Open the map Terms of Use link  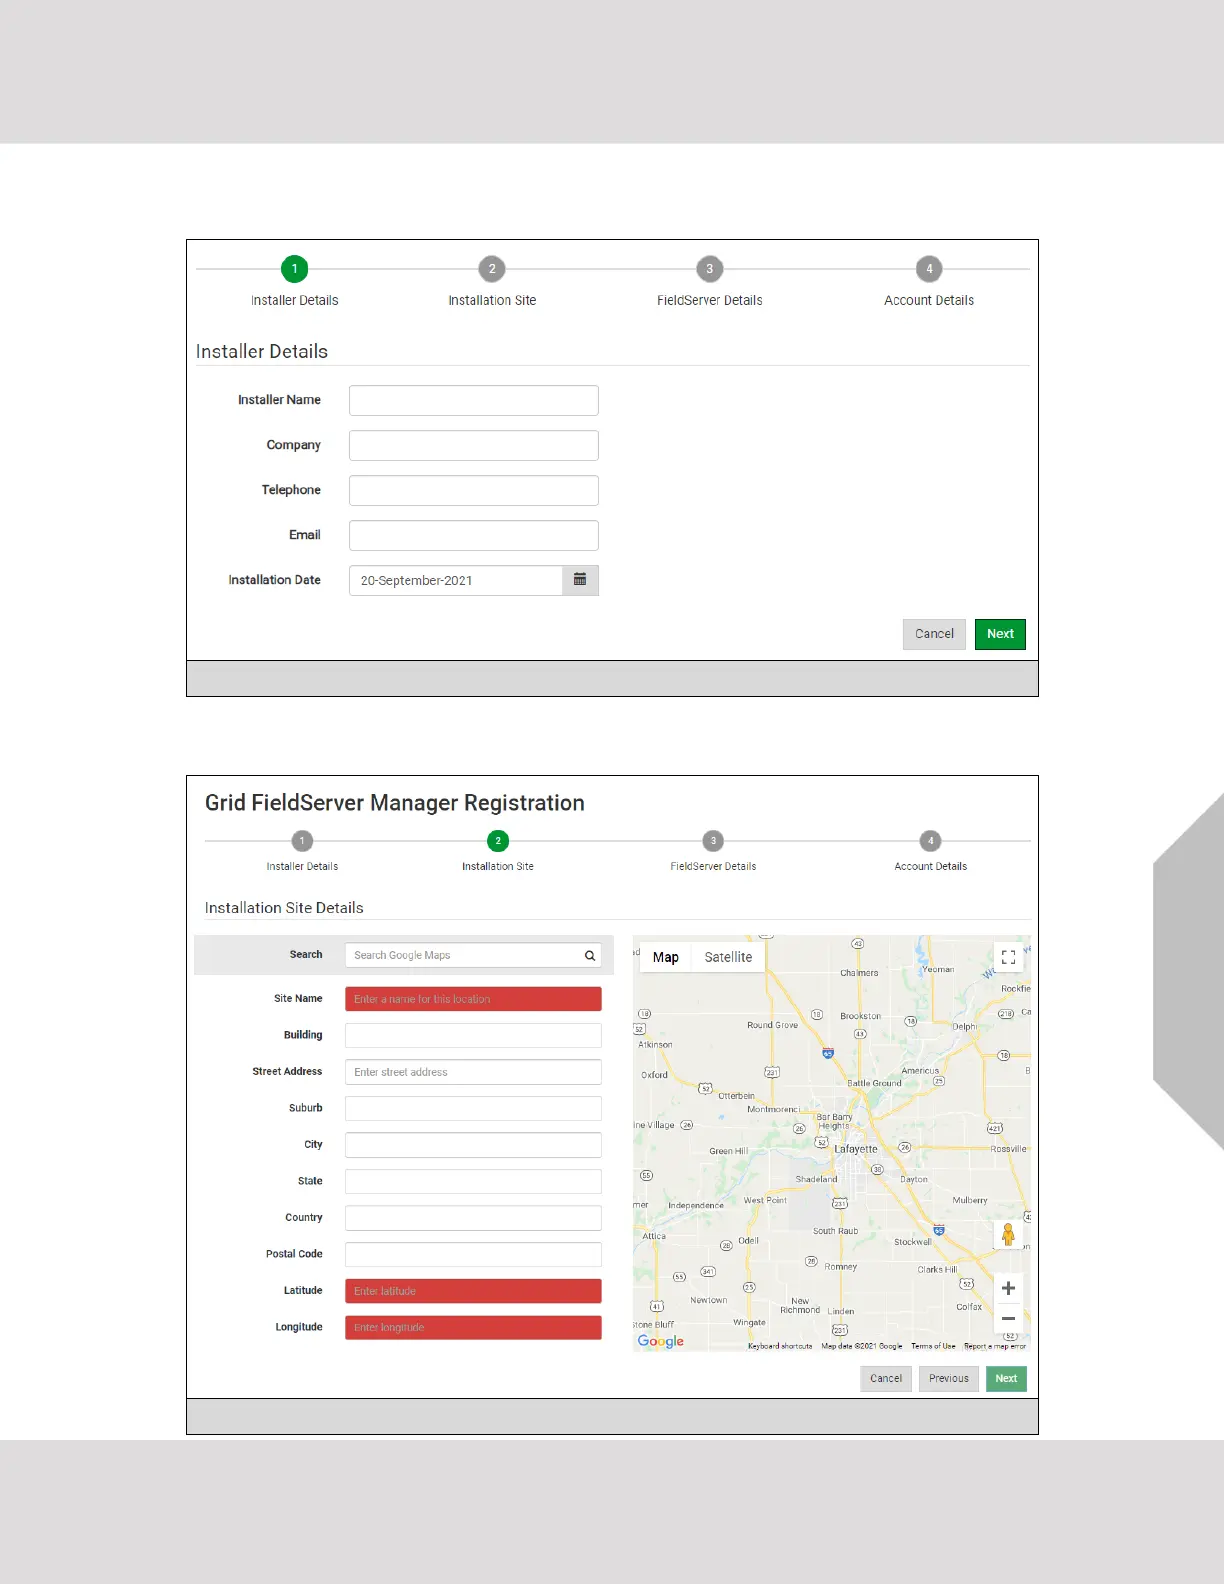933,1346
